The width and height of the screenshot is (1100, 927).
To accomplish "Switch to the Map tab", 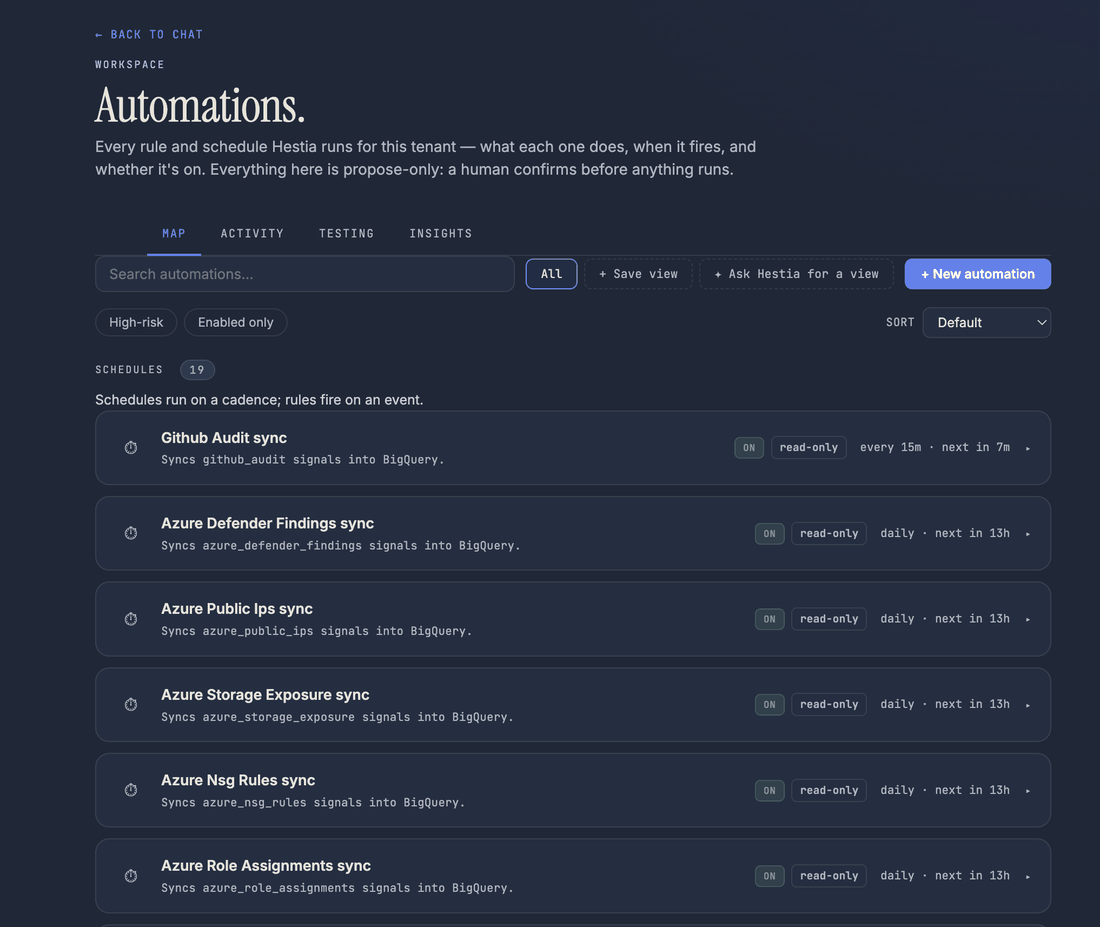I will coord(174,234).
